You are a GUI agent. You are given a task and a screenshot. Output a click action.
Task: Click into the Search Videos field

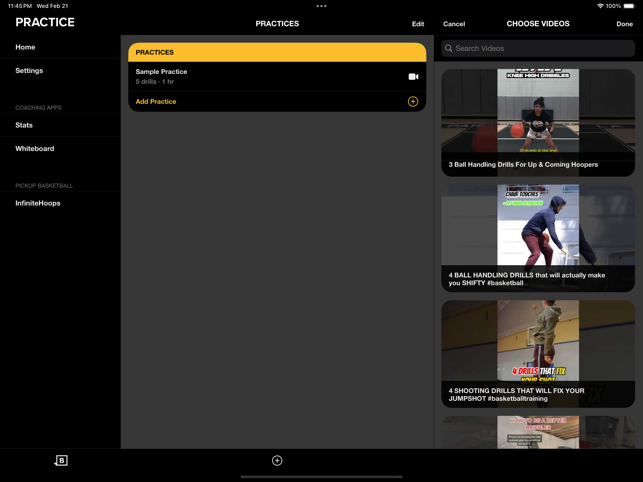[x=538, y=48]
